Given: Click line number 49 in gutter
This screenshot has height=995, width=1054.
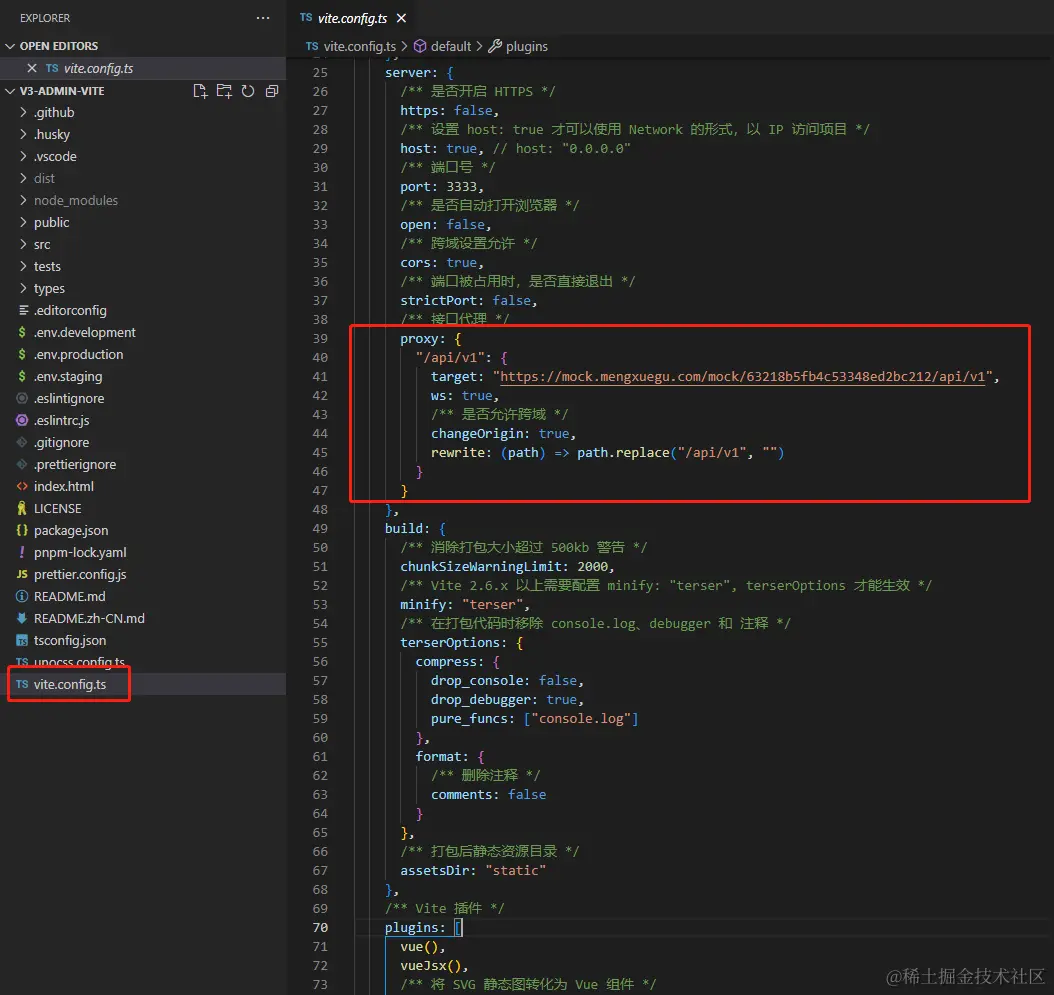Looking at the screenshot, I should tap(320, 528).
